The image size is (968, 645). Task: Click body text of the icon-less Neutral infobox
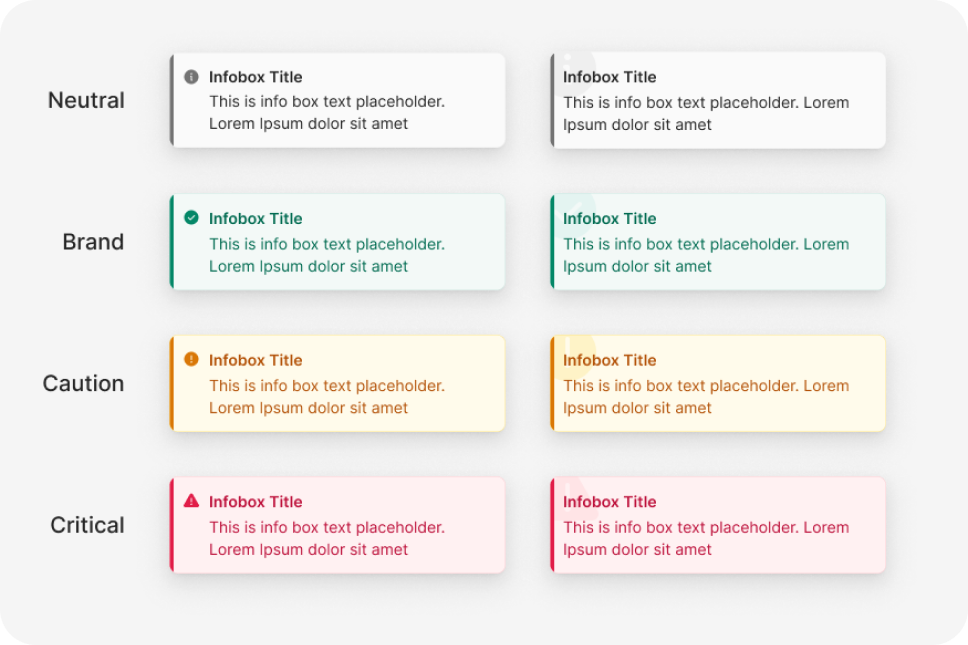705,113
